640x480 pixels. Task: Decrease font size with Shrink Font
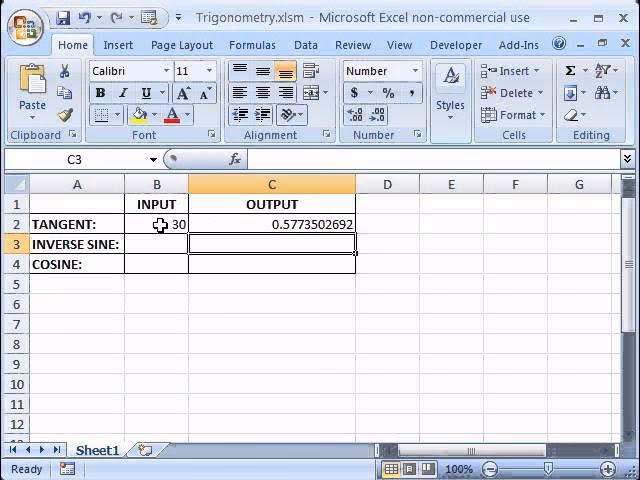[206, 93]
